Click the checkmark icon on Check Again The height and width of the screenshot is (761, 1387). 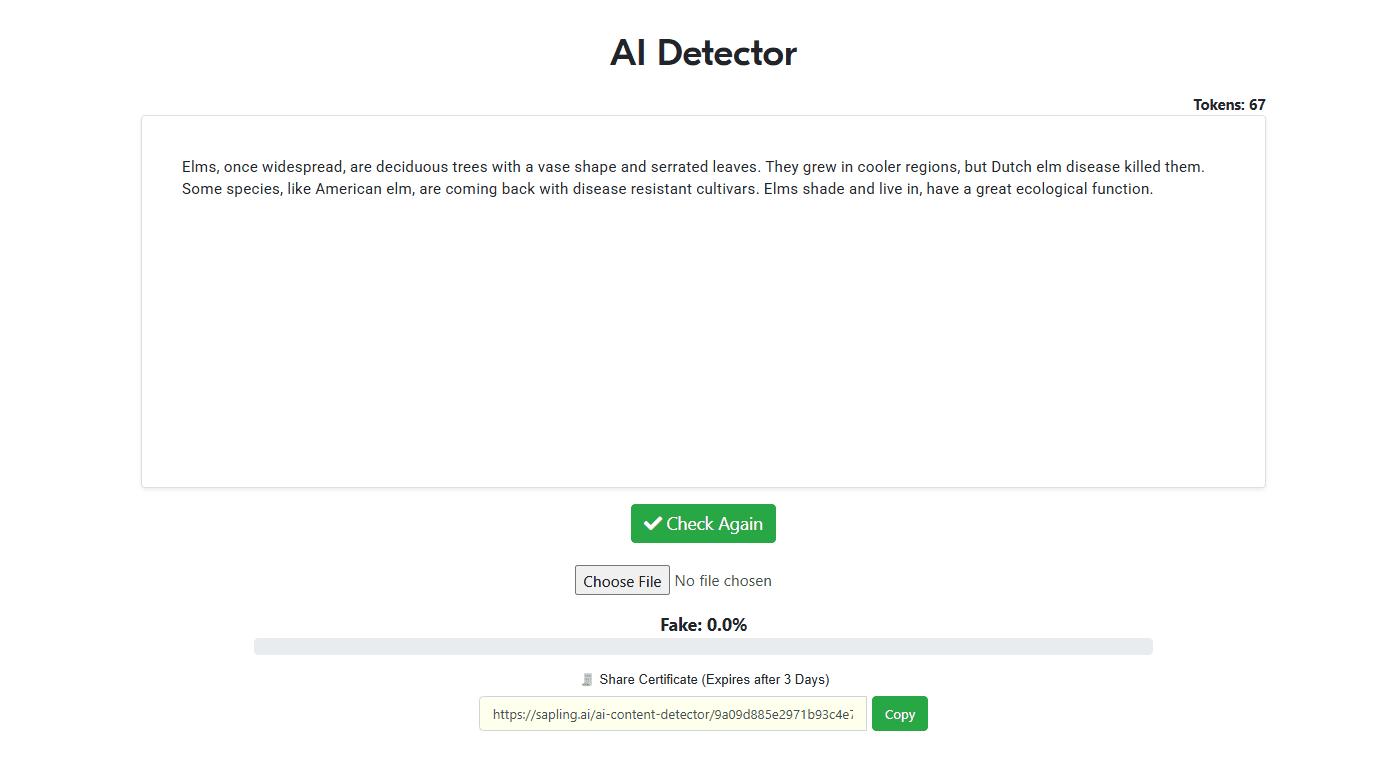pyautogui.click(x=653, y=524)
